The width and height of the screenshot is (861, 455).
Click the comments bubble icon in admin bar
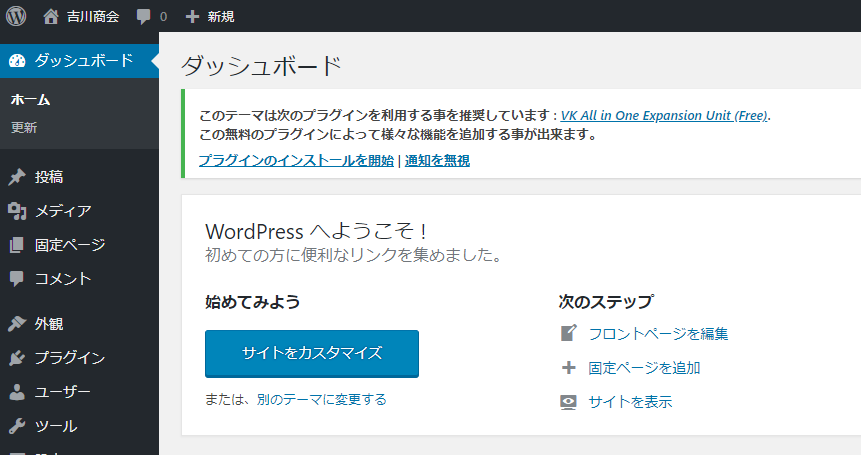[x=144, y=17]
